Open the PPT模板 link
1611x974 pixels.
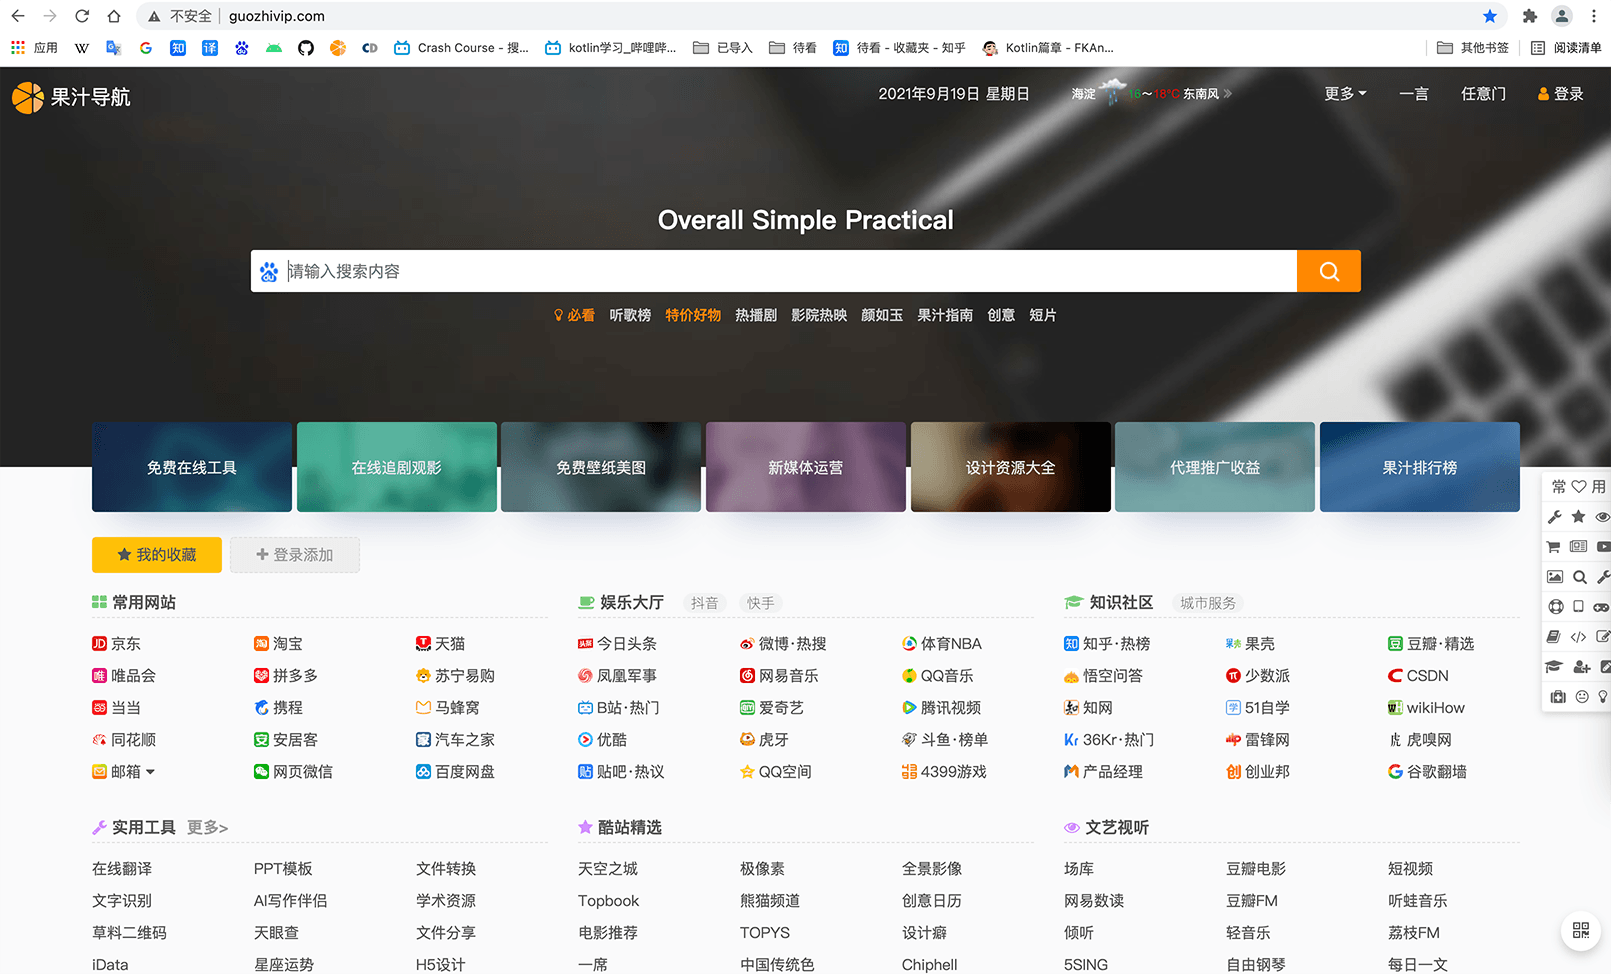click(283, 869)
